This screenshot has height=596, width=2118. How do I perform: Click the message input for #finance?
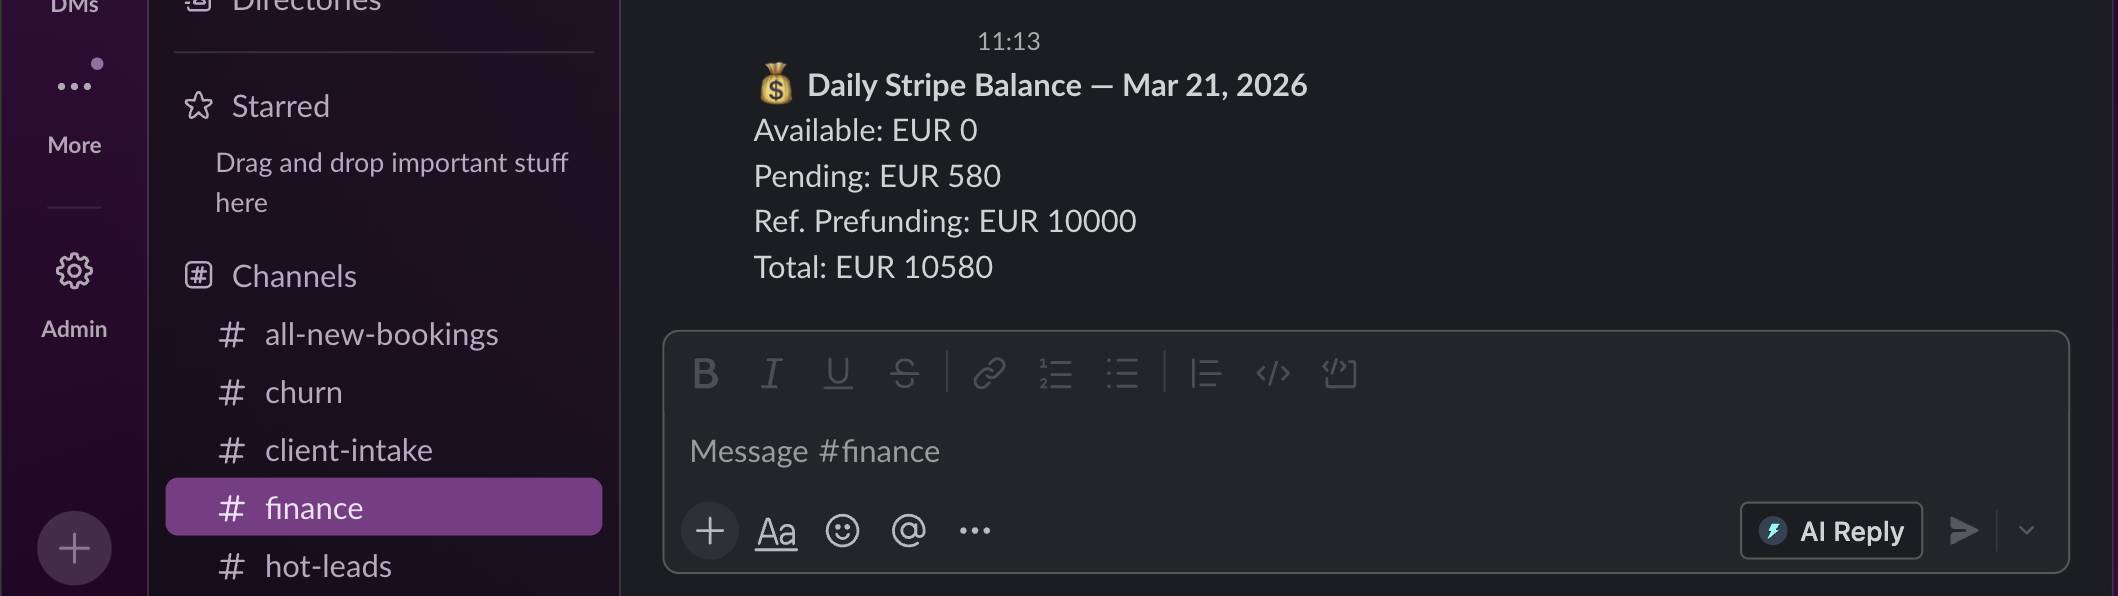click(x=1200, y=450)
